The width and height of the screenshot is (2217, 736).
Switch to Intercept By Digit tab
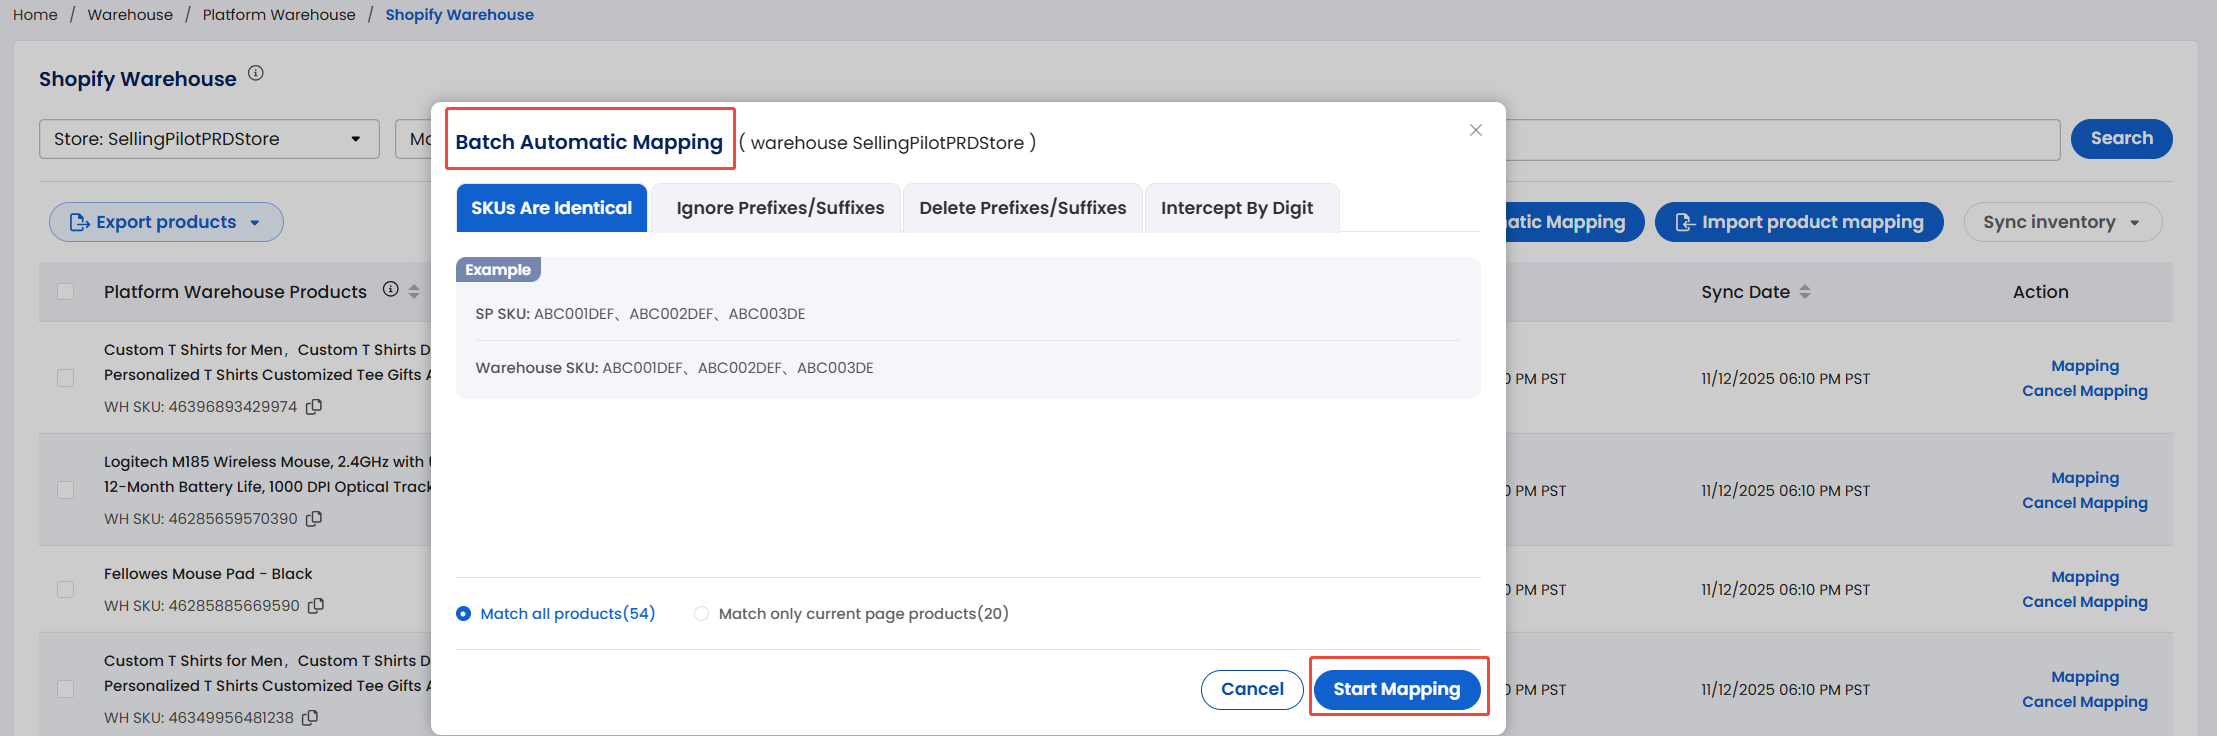pyautogui.click(x=1237, y=208)
